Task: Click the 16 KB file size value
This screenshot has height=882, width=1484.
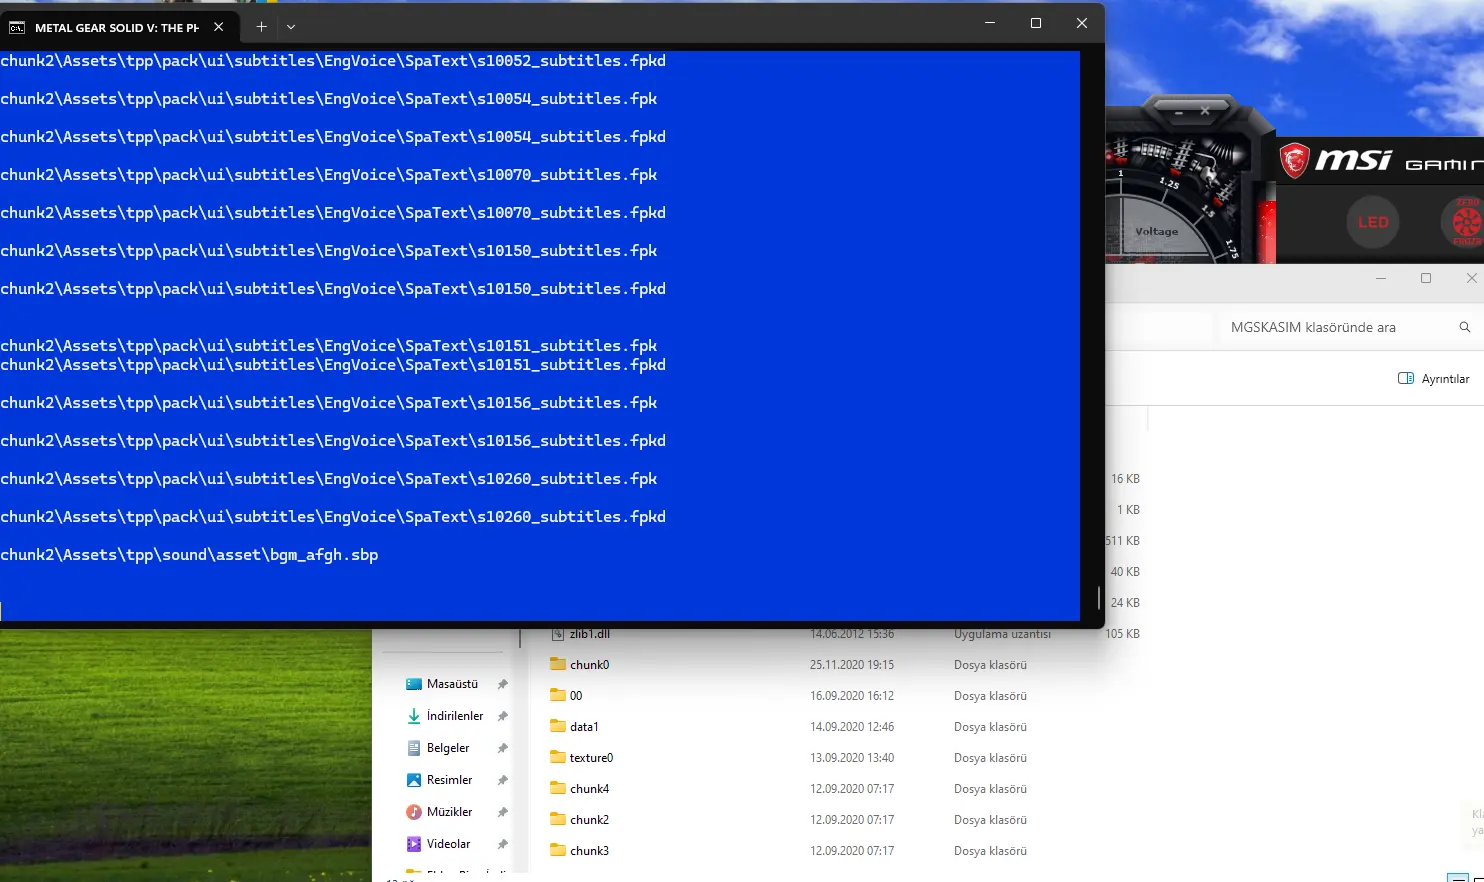Action: [x=1125, y=479]
